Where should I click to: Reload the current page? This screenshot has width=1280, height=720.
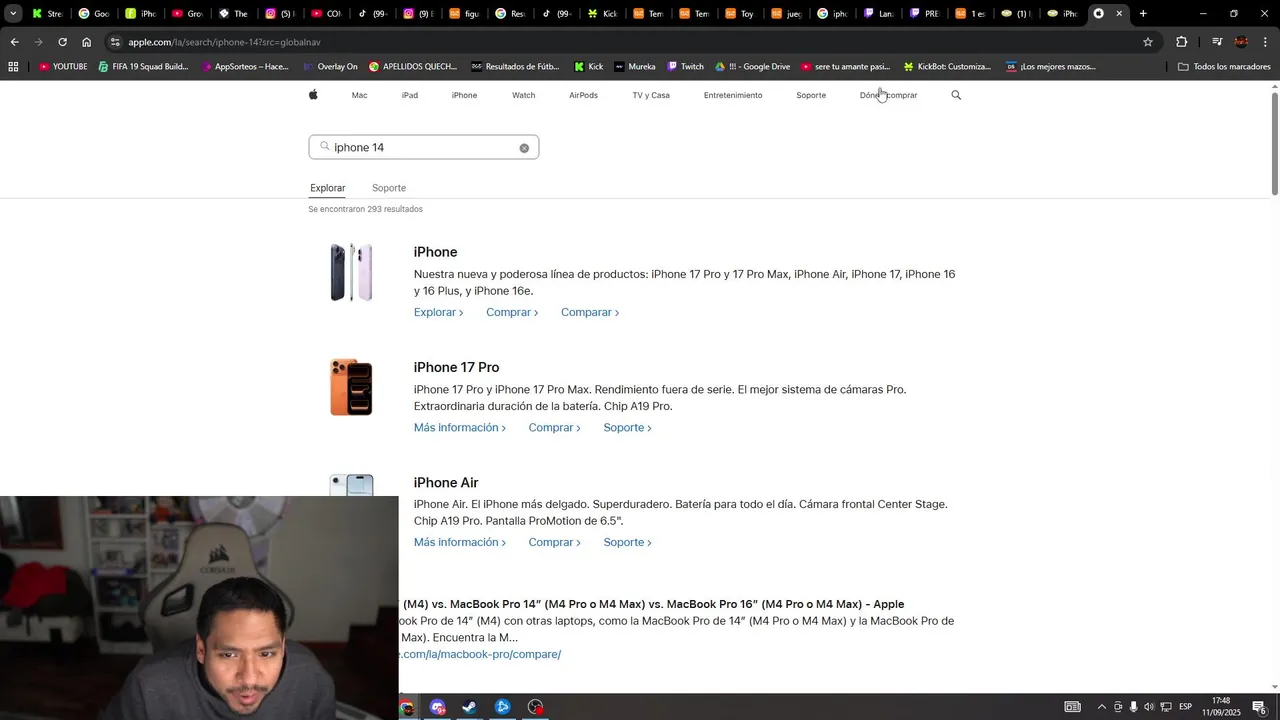pos(62,42)
